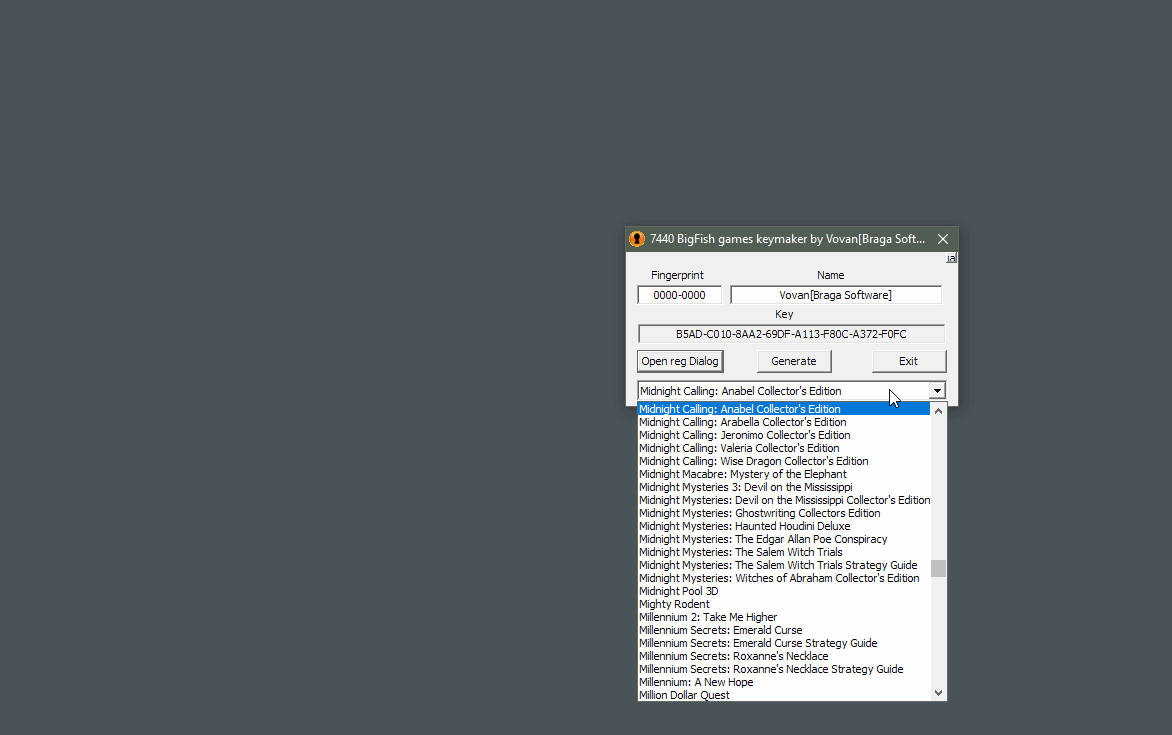This screenshot has width=1172, height=735.
Task: Collapse the game selection dropdown arrow
Action: click(937, 391)
